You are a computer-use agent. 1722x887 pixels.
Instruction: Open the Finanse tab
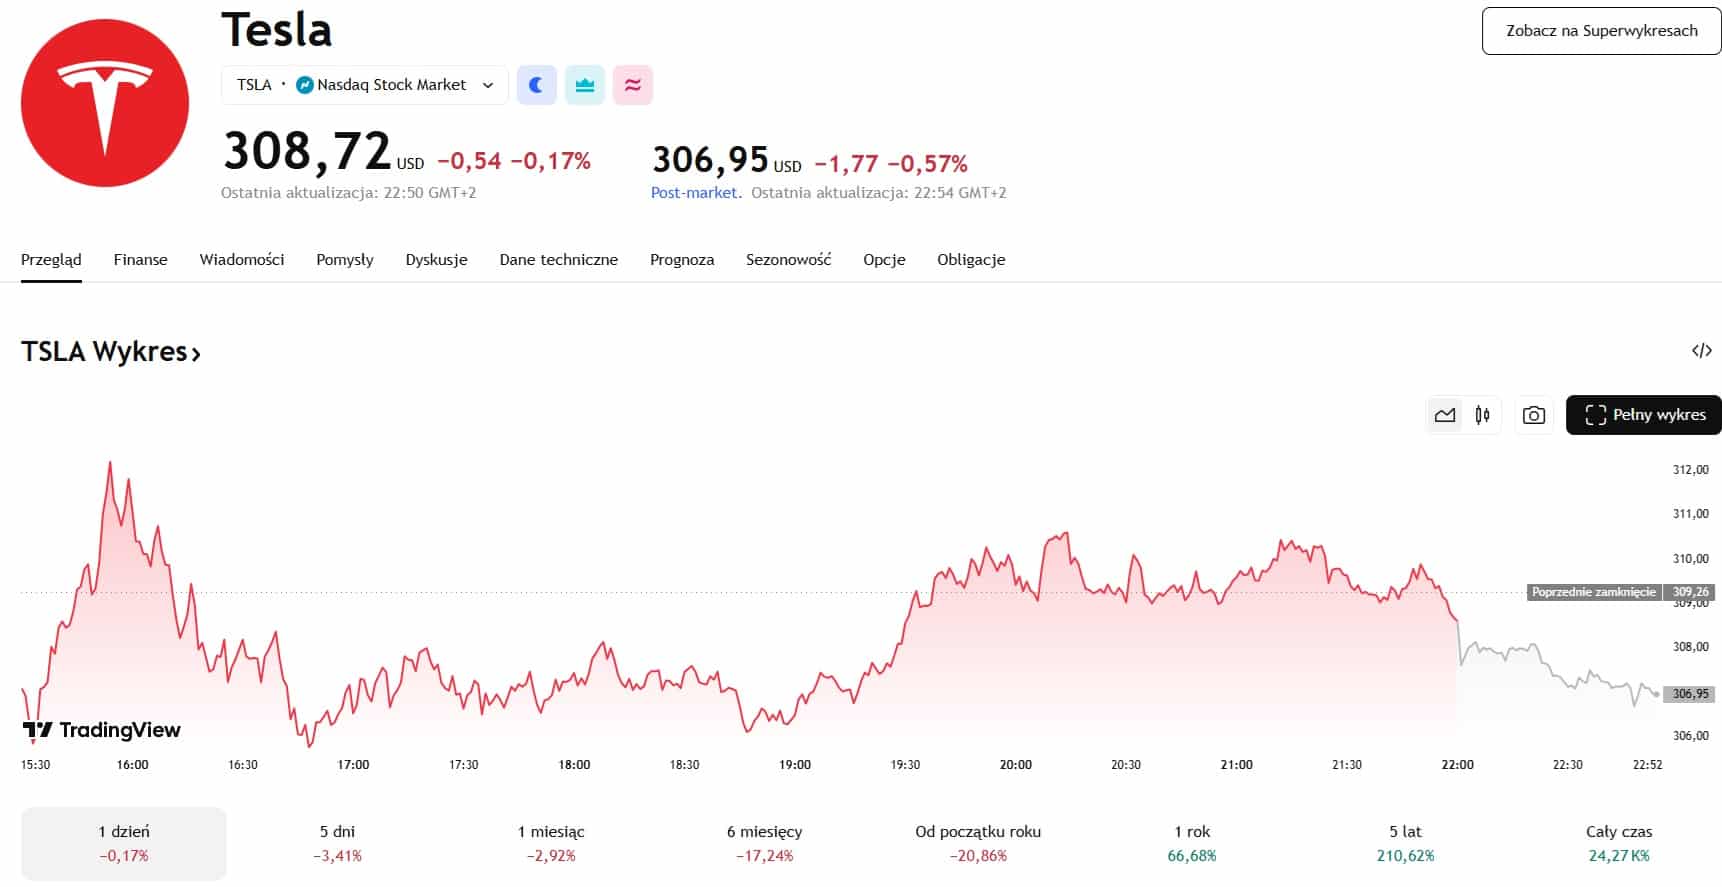point(140,259)
